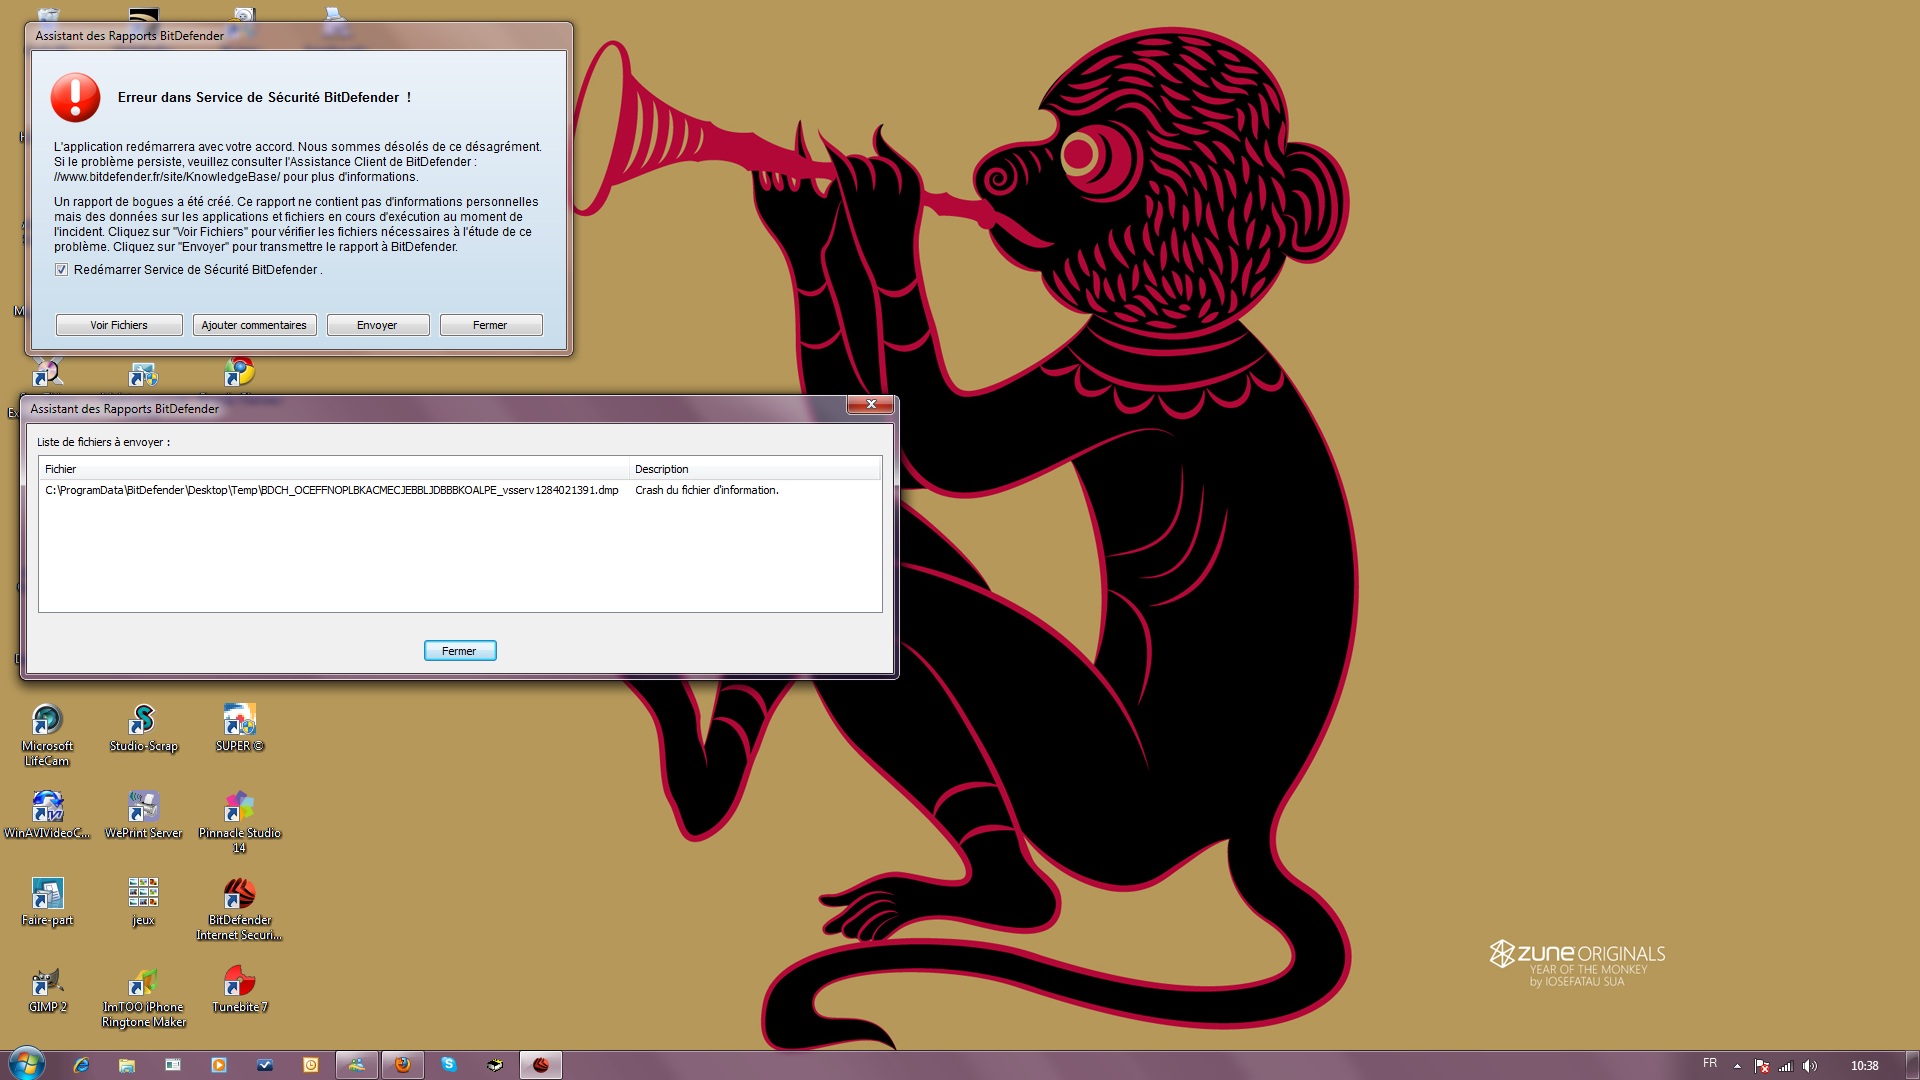Viewport: 1920px width, 1080px height.
Task: Open WinAVIVideoC... desktop shortcut
Action: pos(47,815)
